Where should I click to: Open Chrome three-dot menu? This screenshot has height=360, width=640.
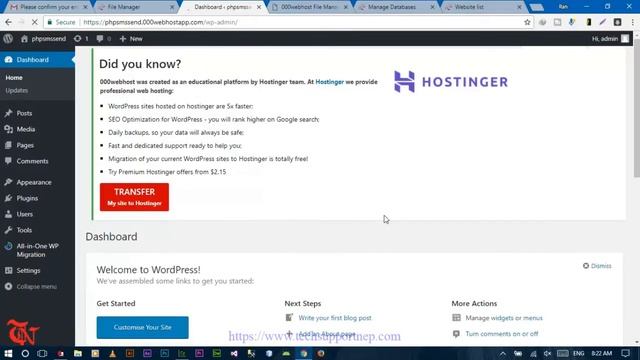tap(632, 22)
